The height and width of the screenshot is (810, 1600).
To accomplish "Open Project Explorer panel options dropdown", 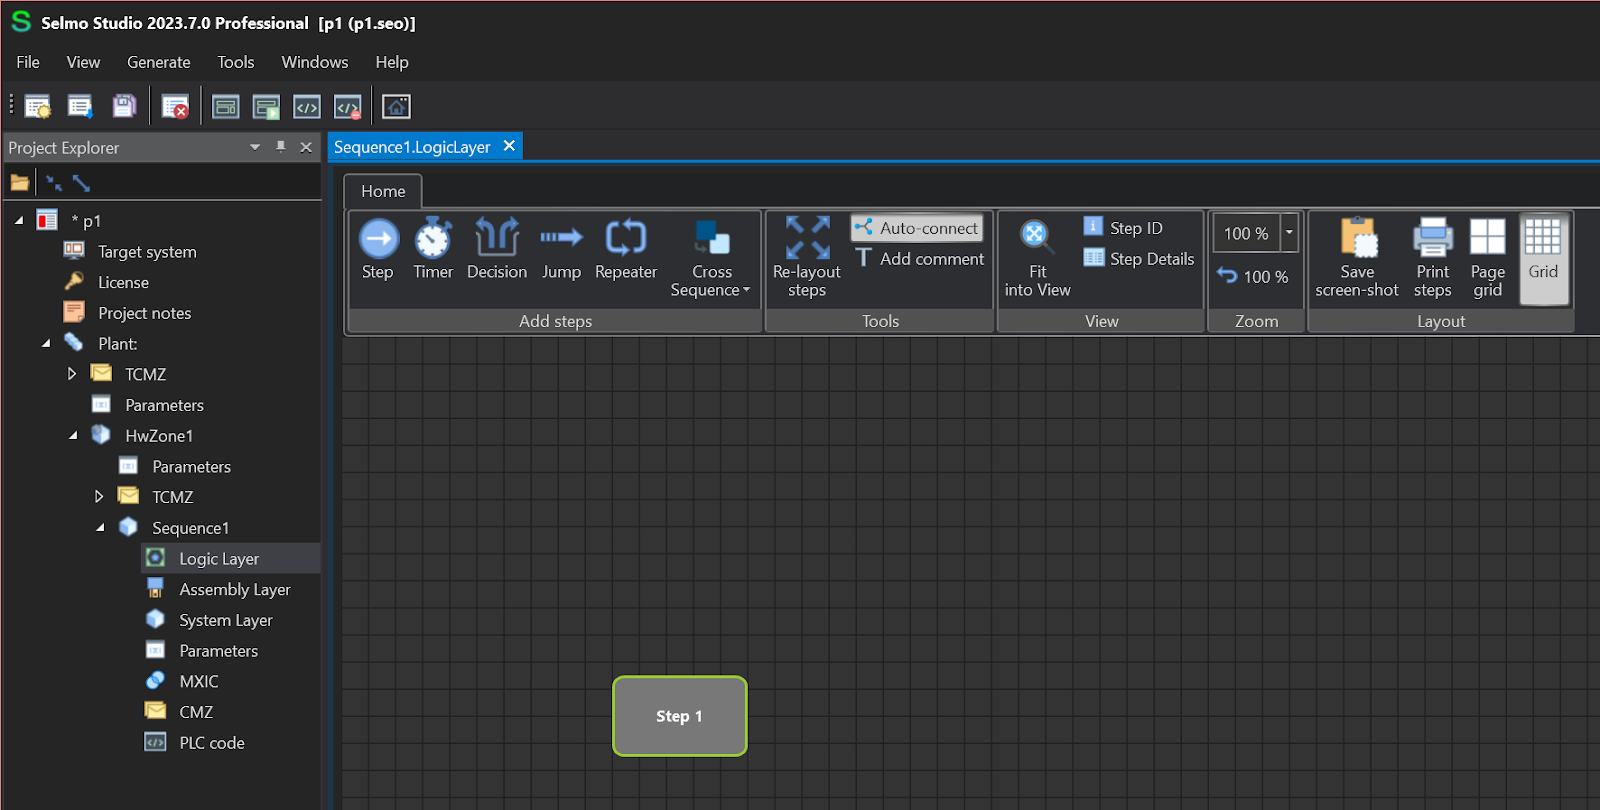I will (255, 147).
